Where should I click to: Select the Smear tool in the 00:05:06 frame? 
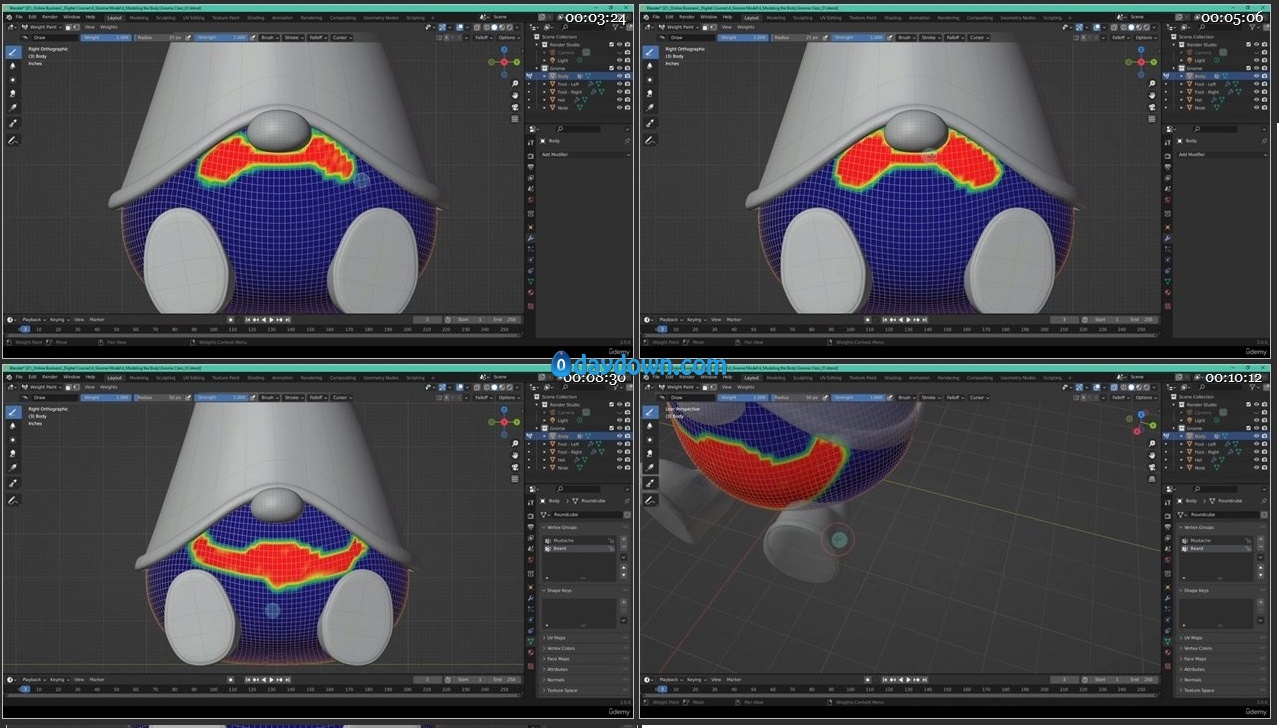click(x=651, y=93)
